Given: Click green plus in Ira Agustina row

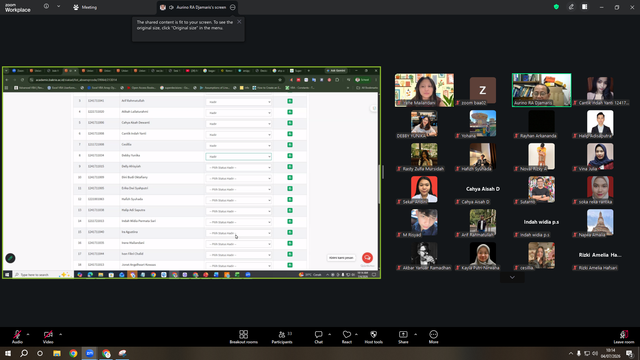Looking at the screenshot, I should point(290,232).
